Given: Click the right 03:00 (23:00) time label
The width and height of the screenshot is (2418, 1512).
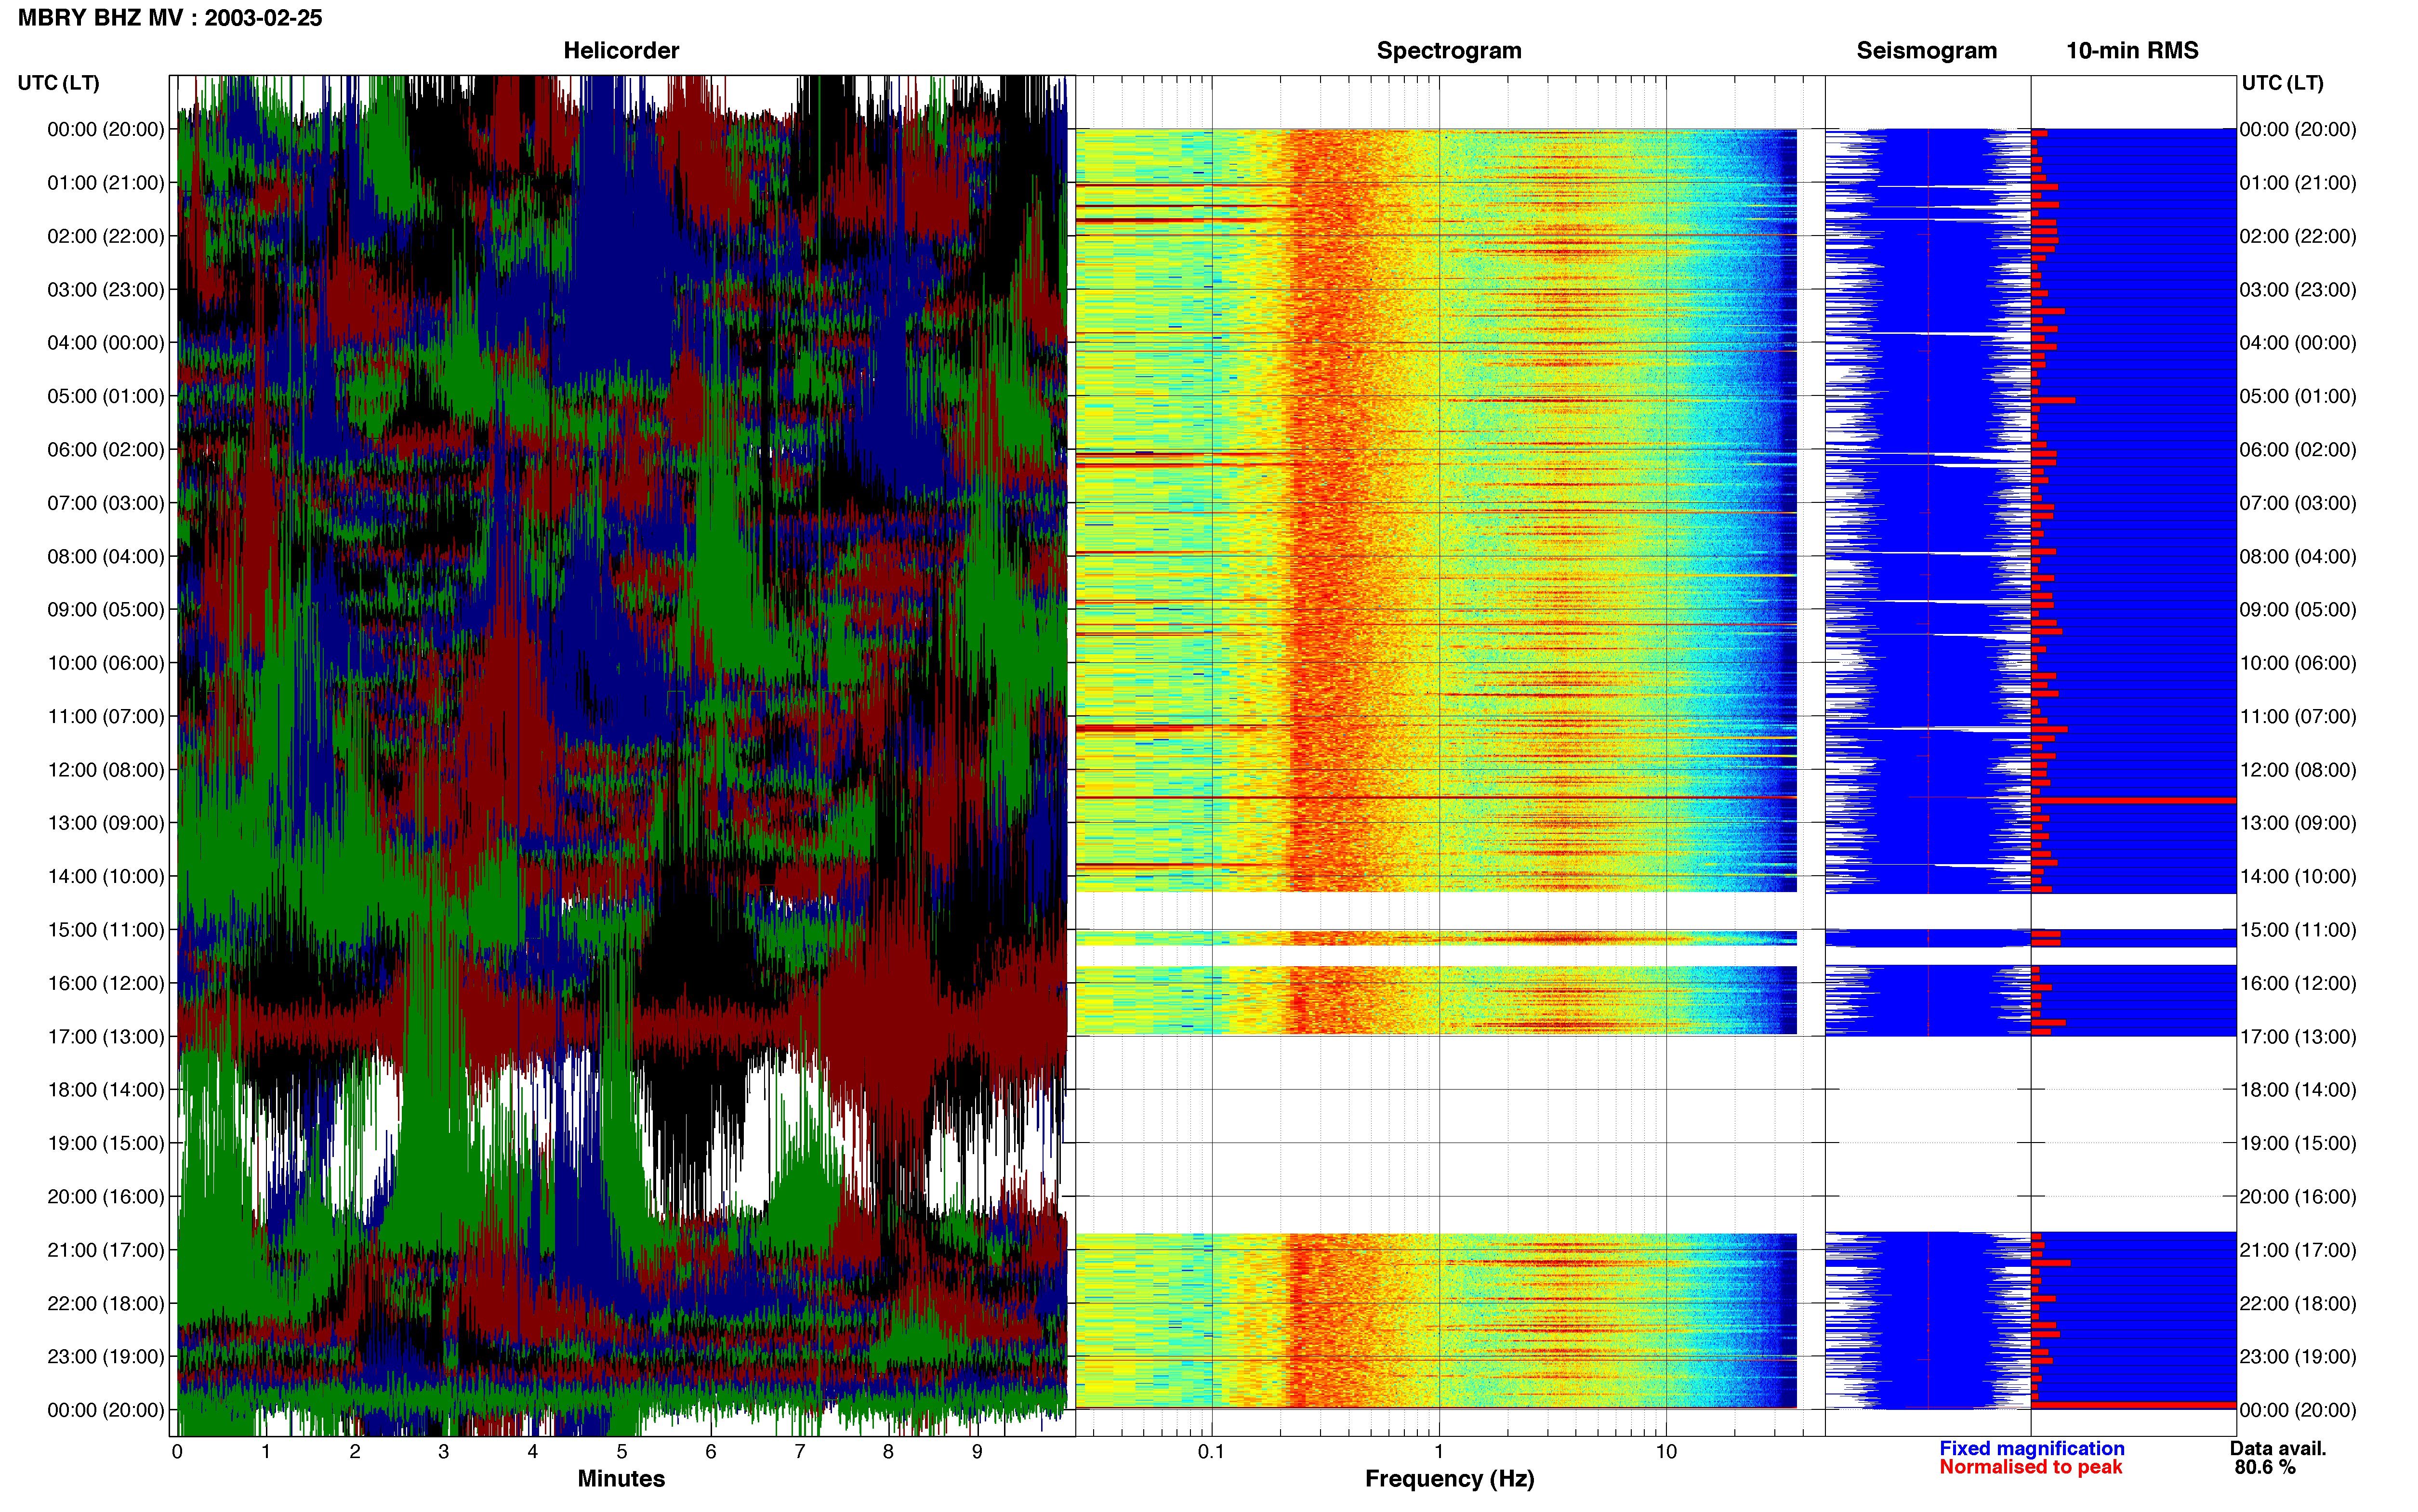Looking at the screenshot, I should coord(2298,290).
